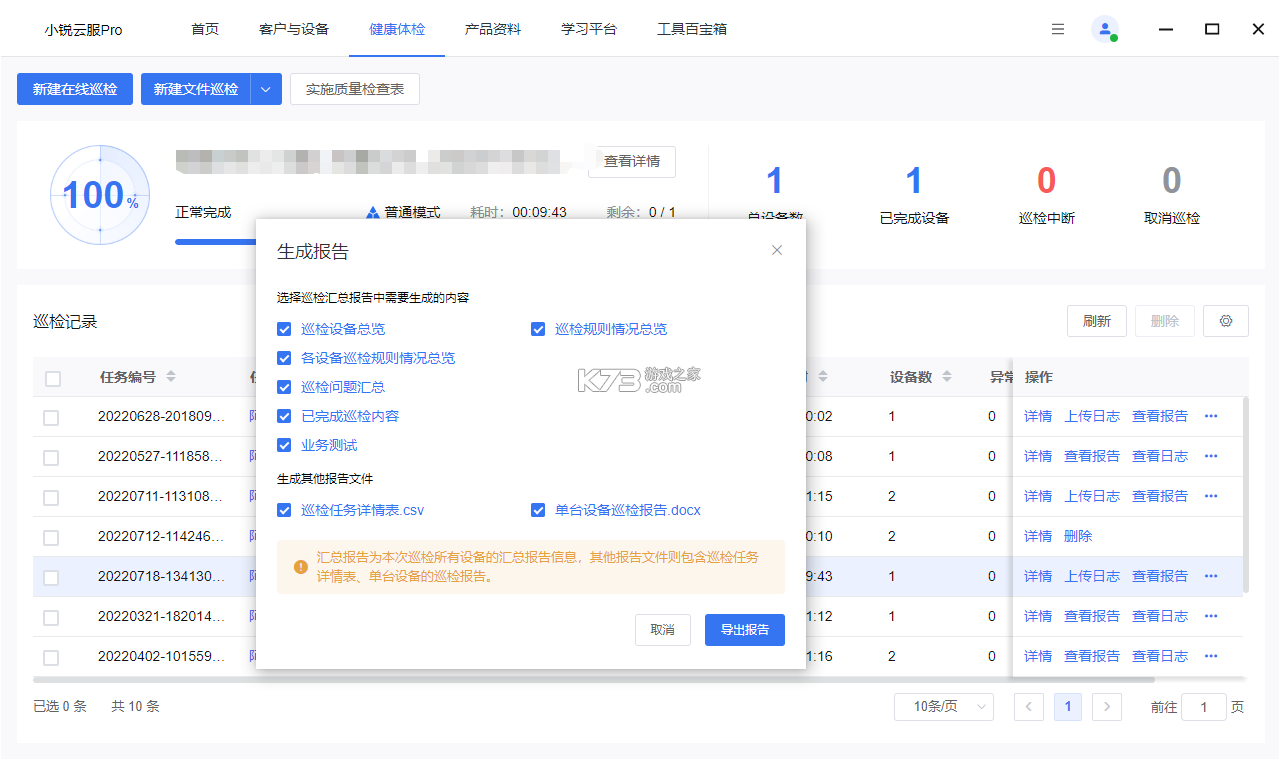Open more actions for task 20220402-101559
Viewport: 1280px width, 760px height.
[1211, 656]
